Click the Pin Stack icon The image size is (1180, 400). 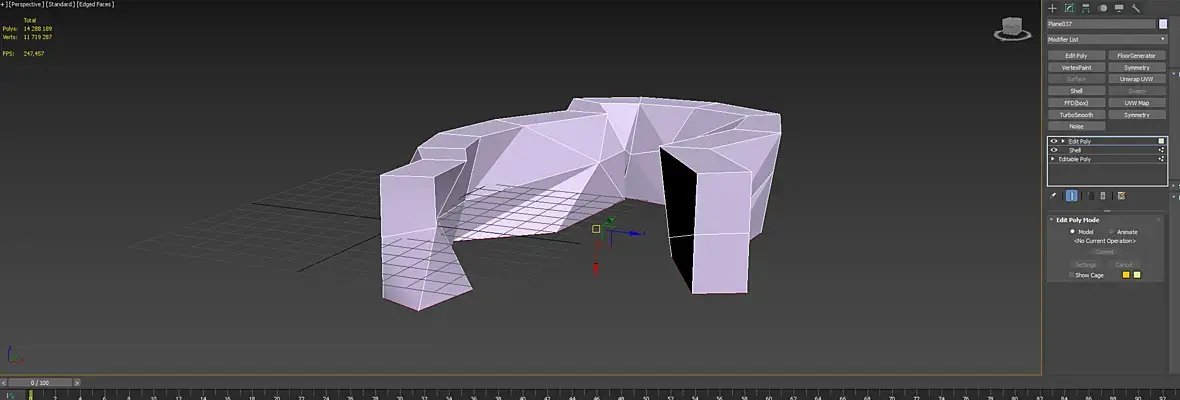(x=1054, y=195)
